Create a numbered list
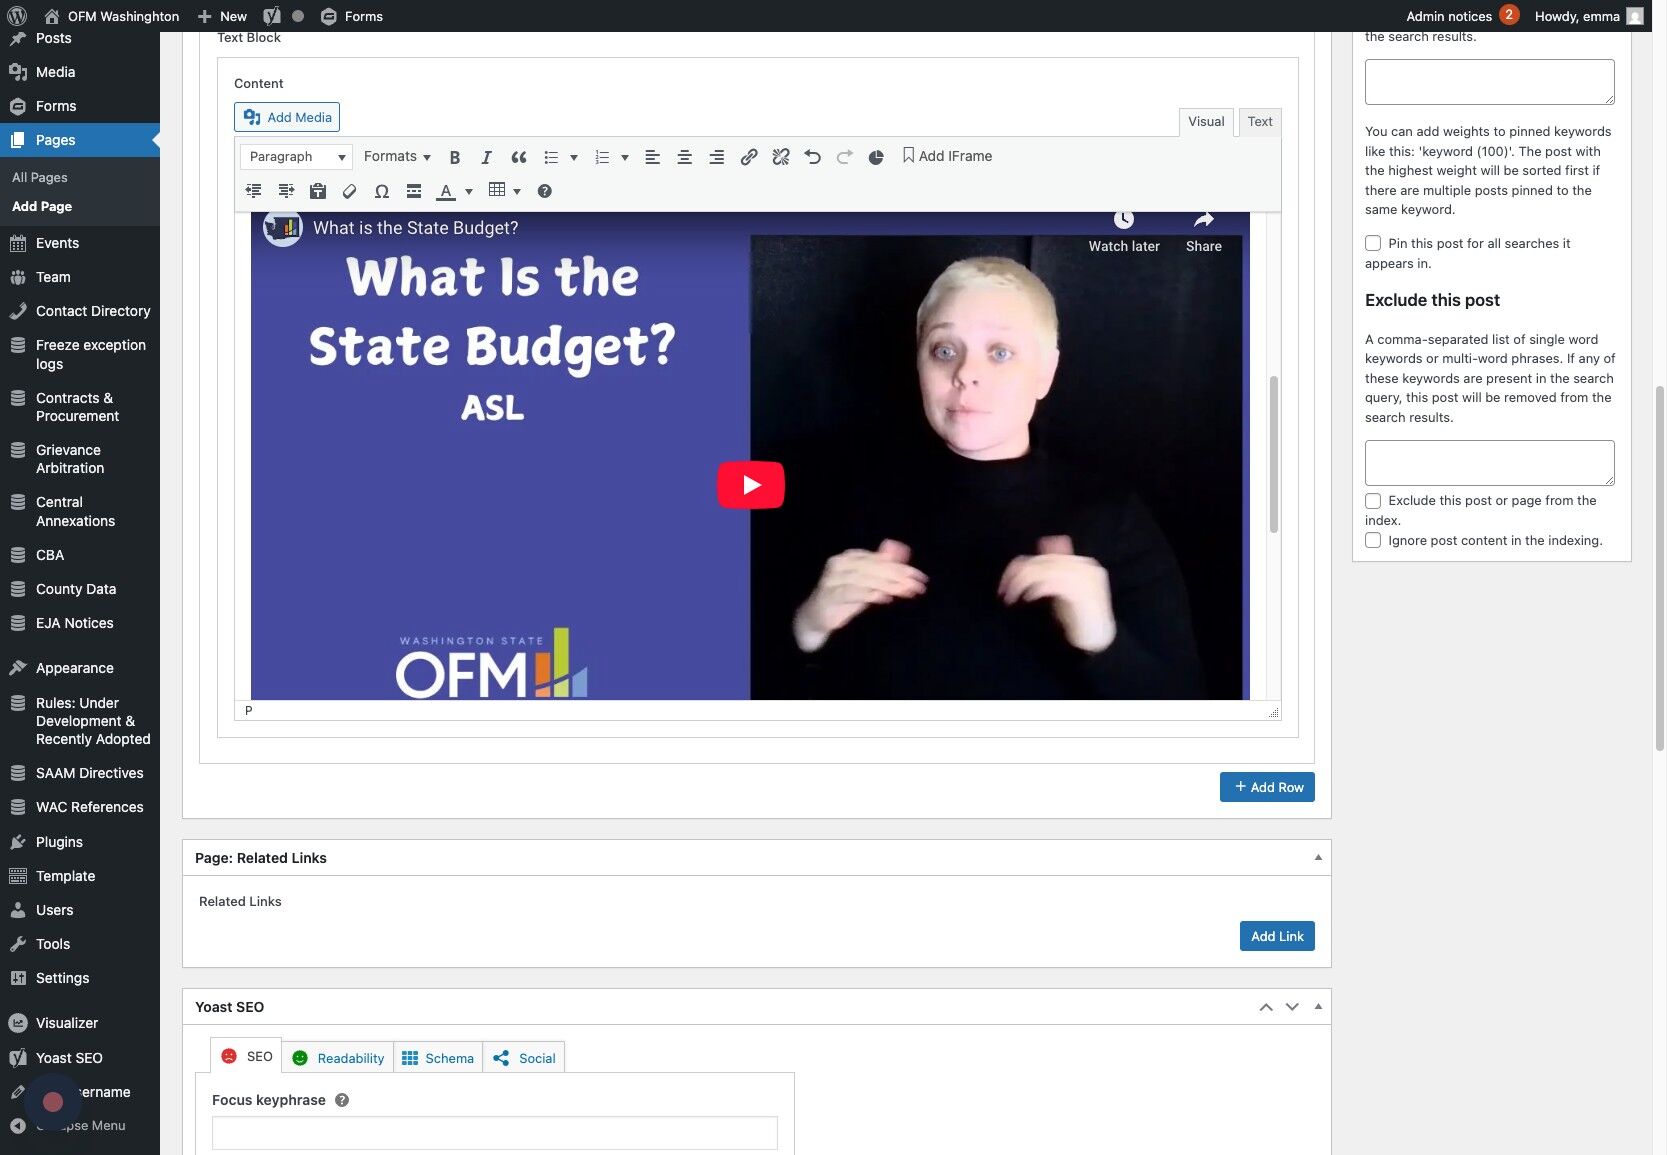Image resolution: width=1667 pixels, height=1155 pixels. [602, 157]
